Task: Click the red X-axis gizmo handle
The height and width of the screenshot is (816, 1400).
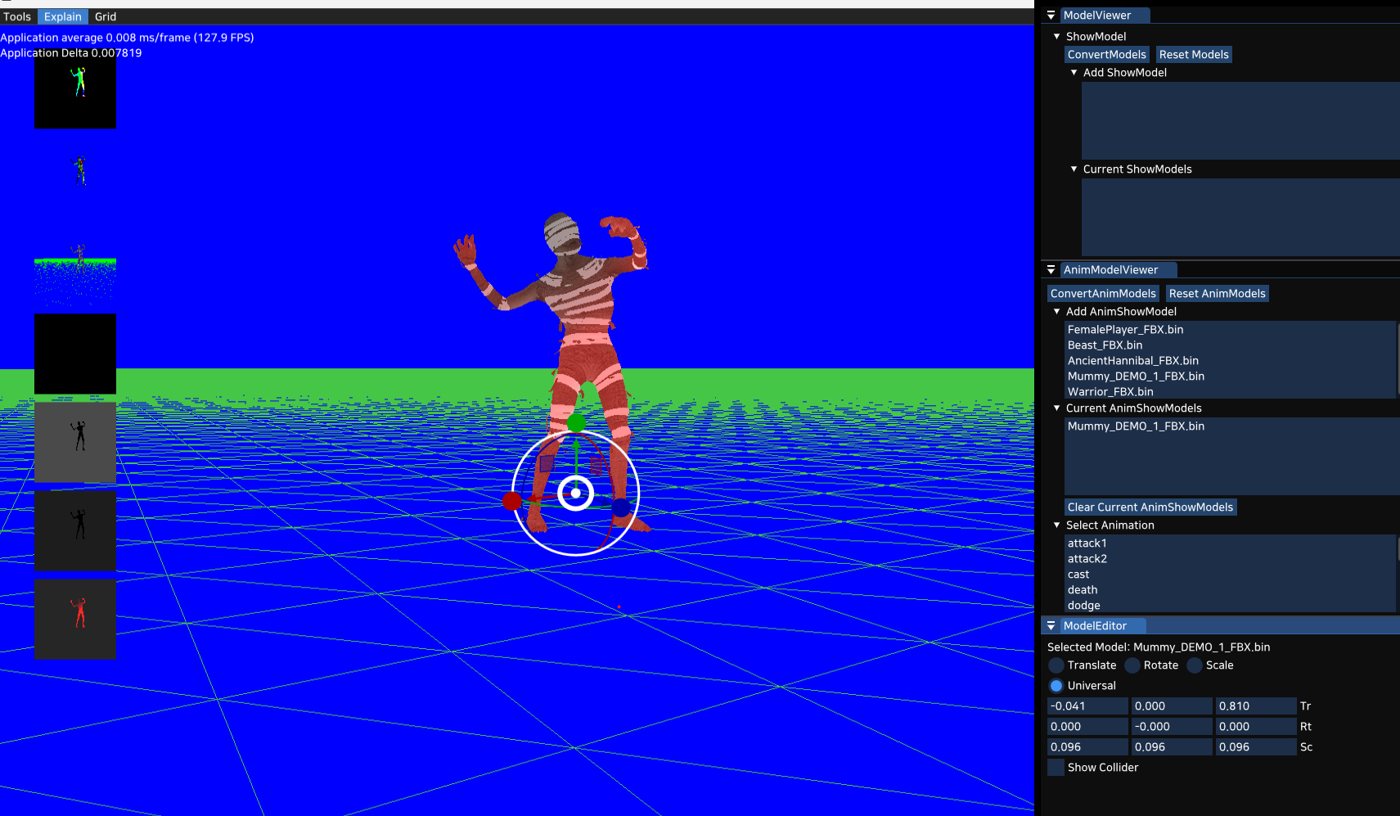Action: coord(512,501)
